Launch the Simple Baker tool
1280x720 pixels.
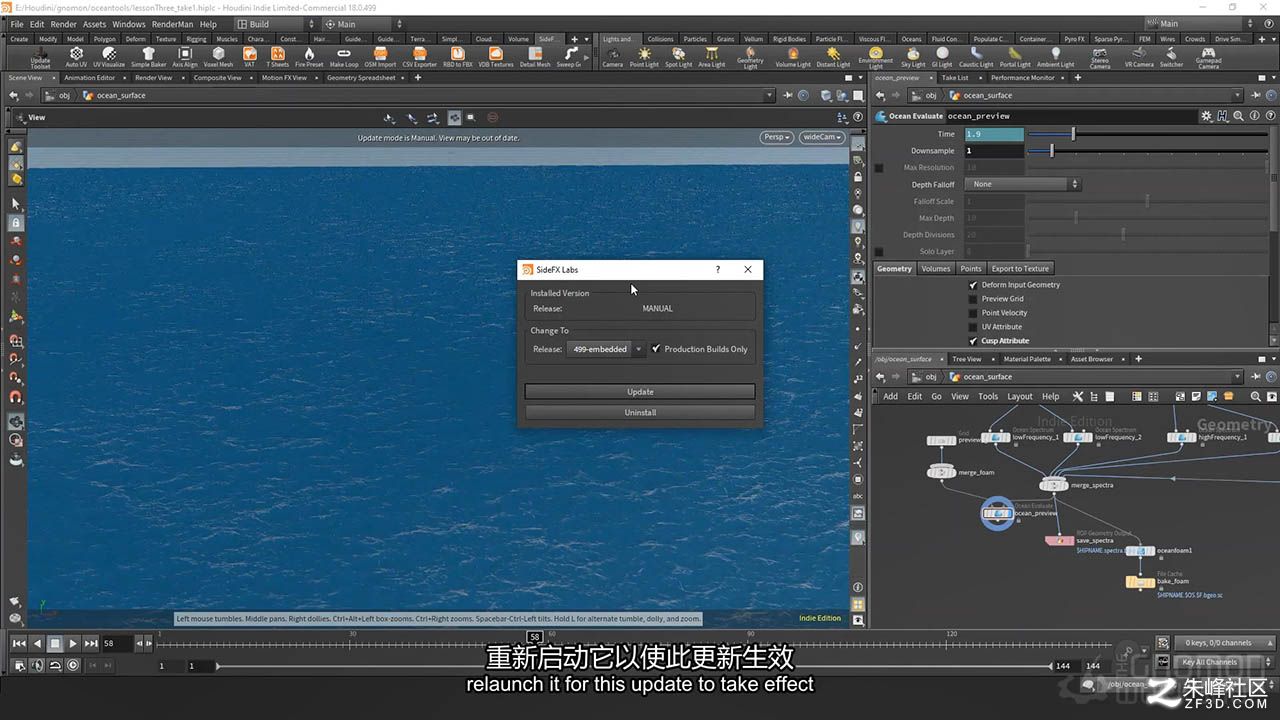pyautogui.click(x=149, y=57)
